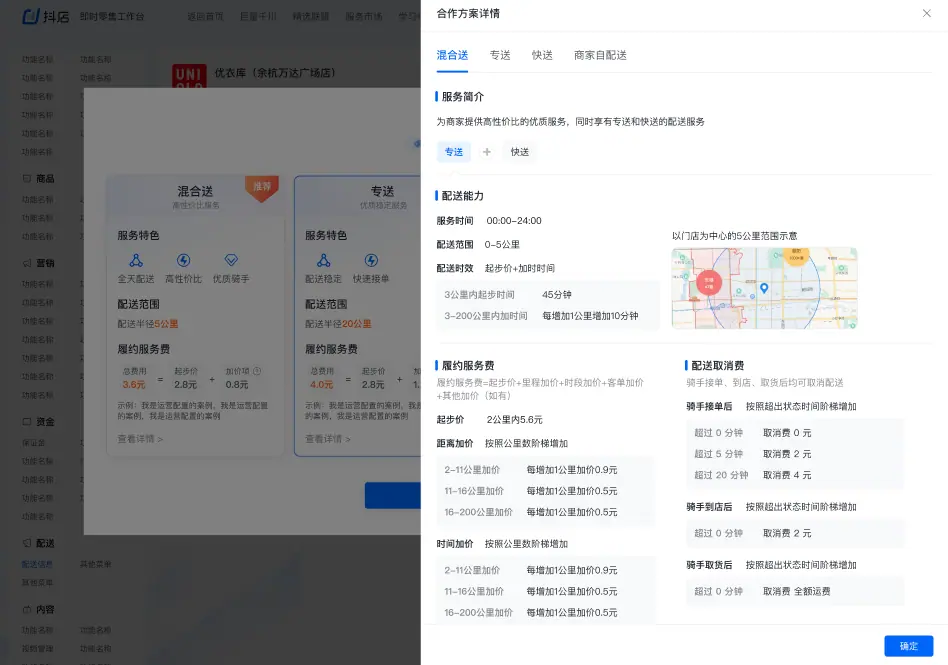The width and height of the screenshot is (948, 665).
Task: Select 视频管理 in the sidebar
Action: pos(37,649)
